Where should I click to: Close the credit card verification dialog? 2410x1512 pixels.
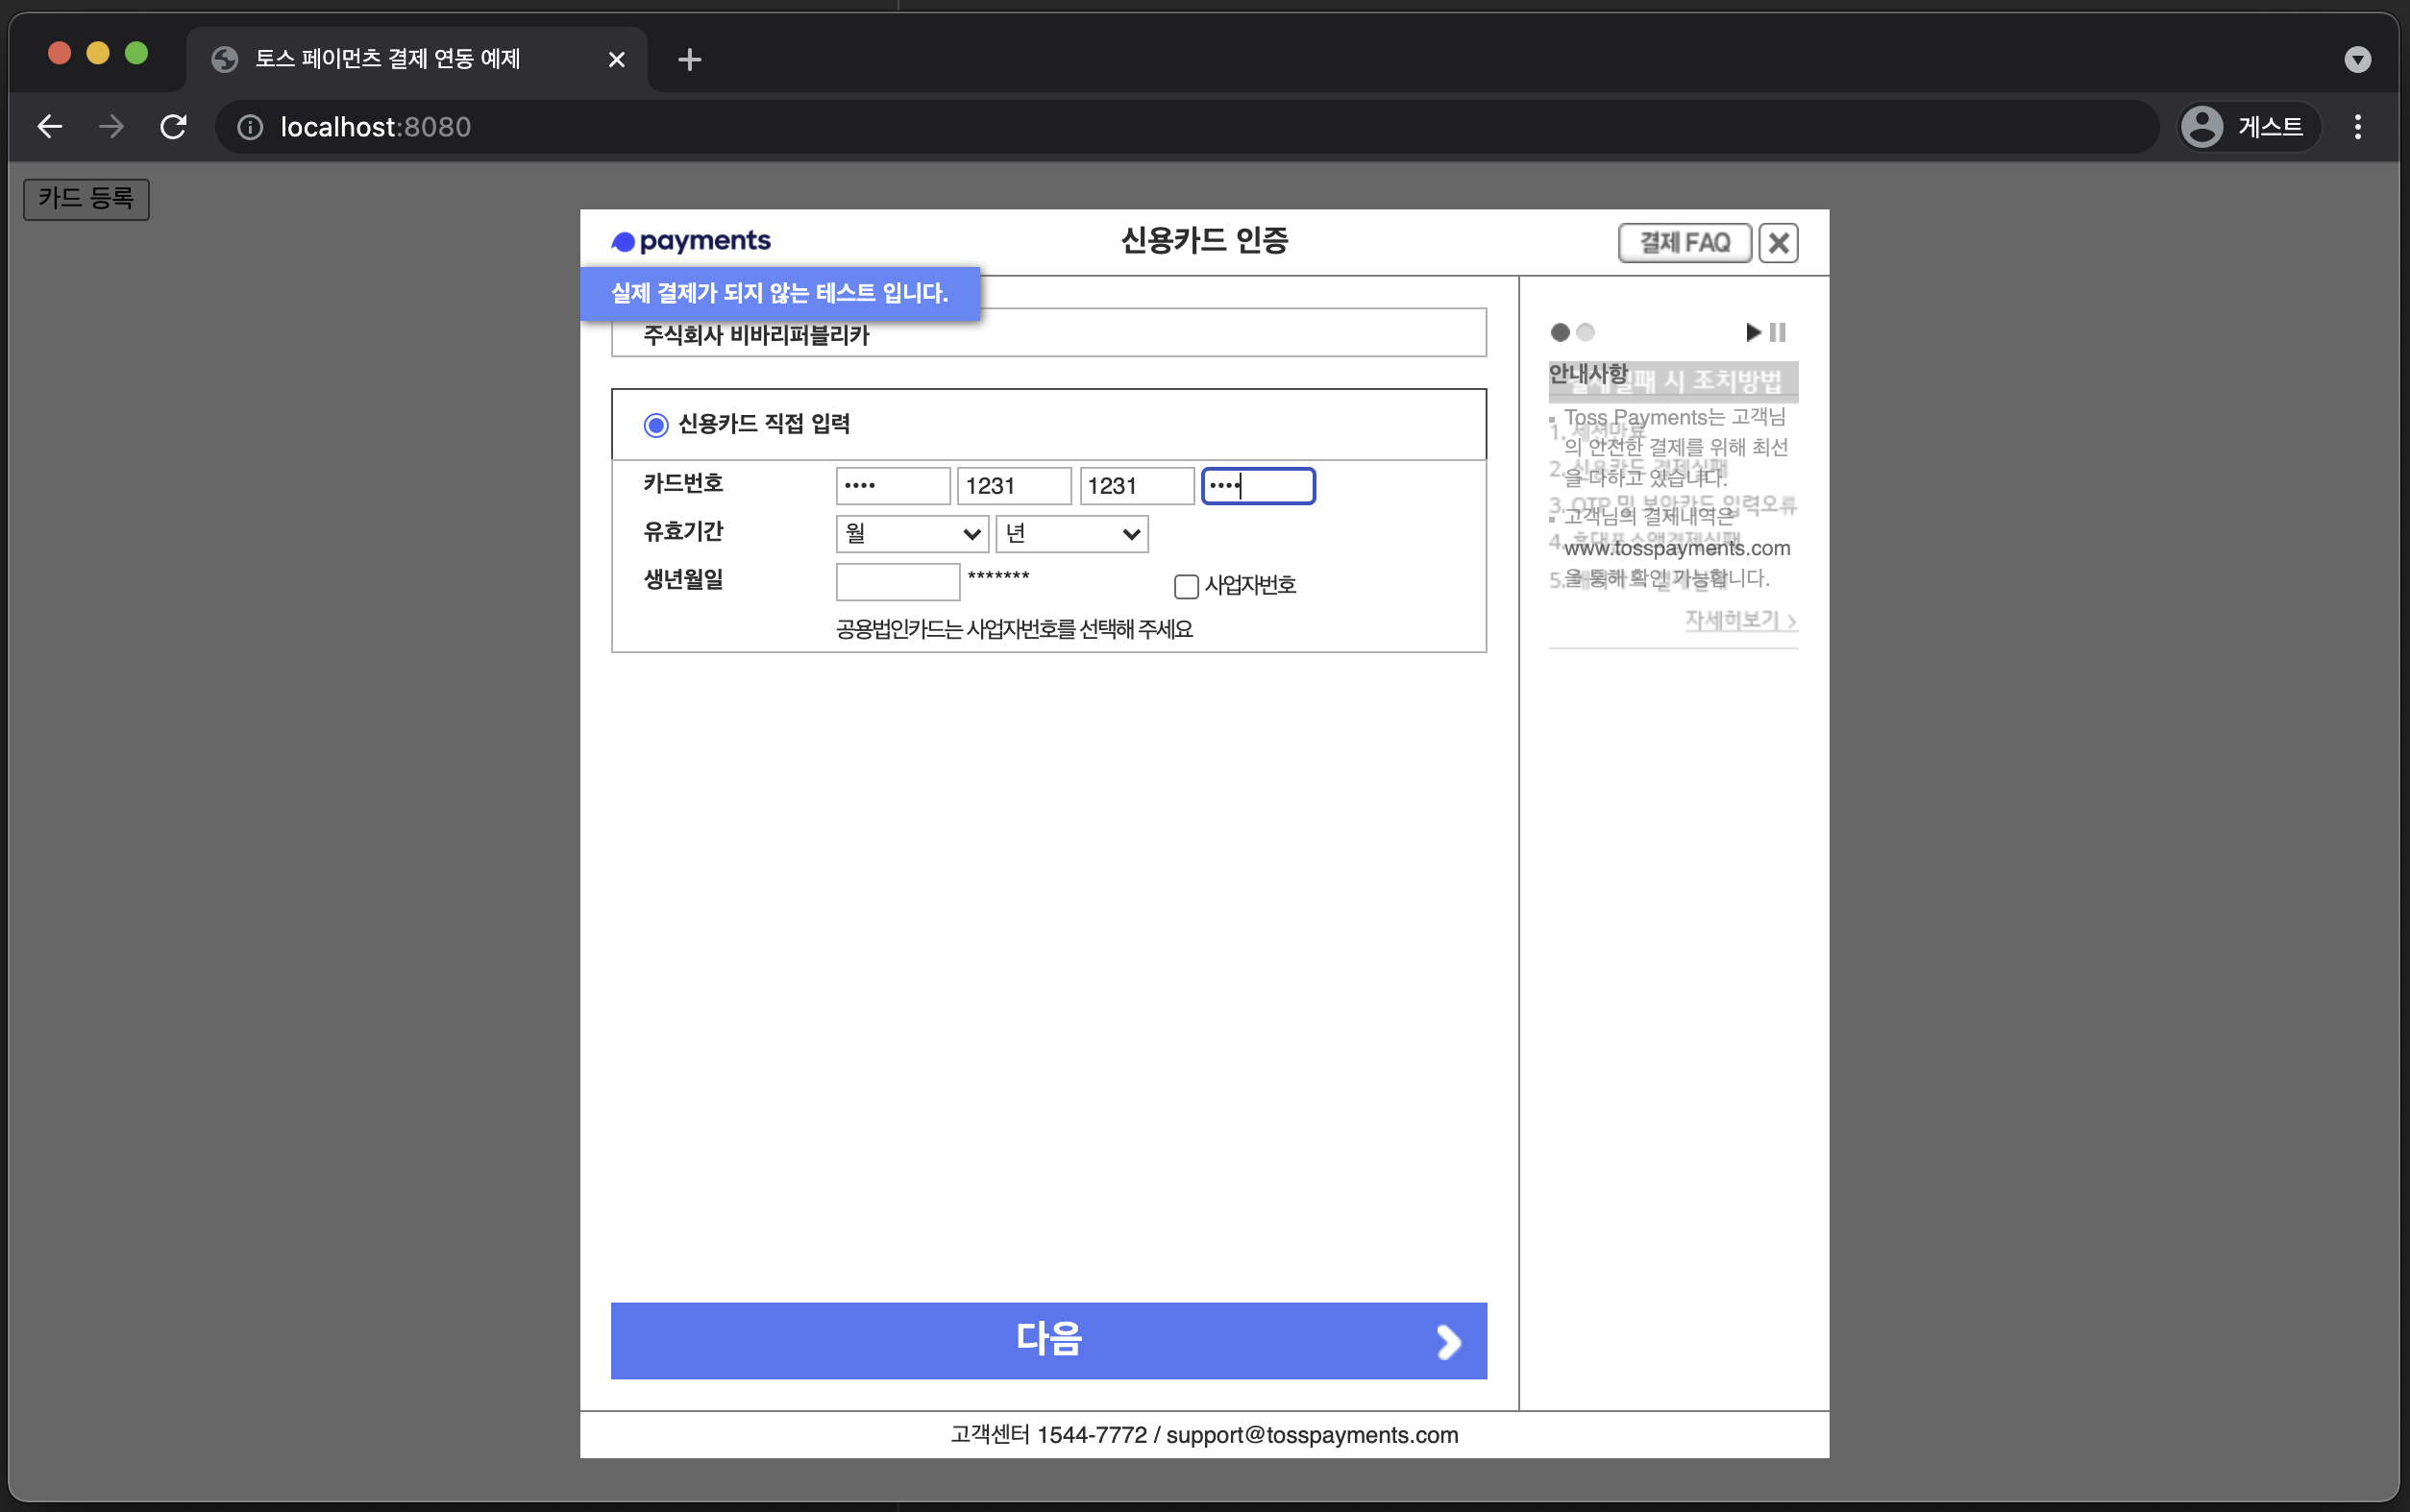[1777, 243]
